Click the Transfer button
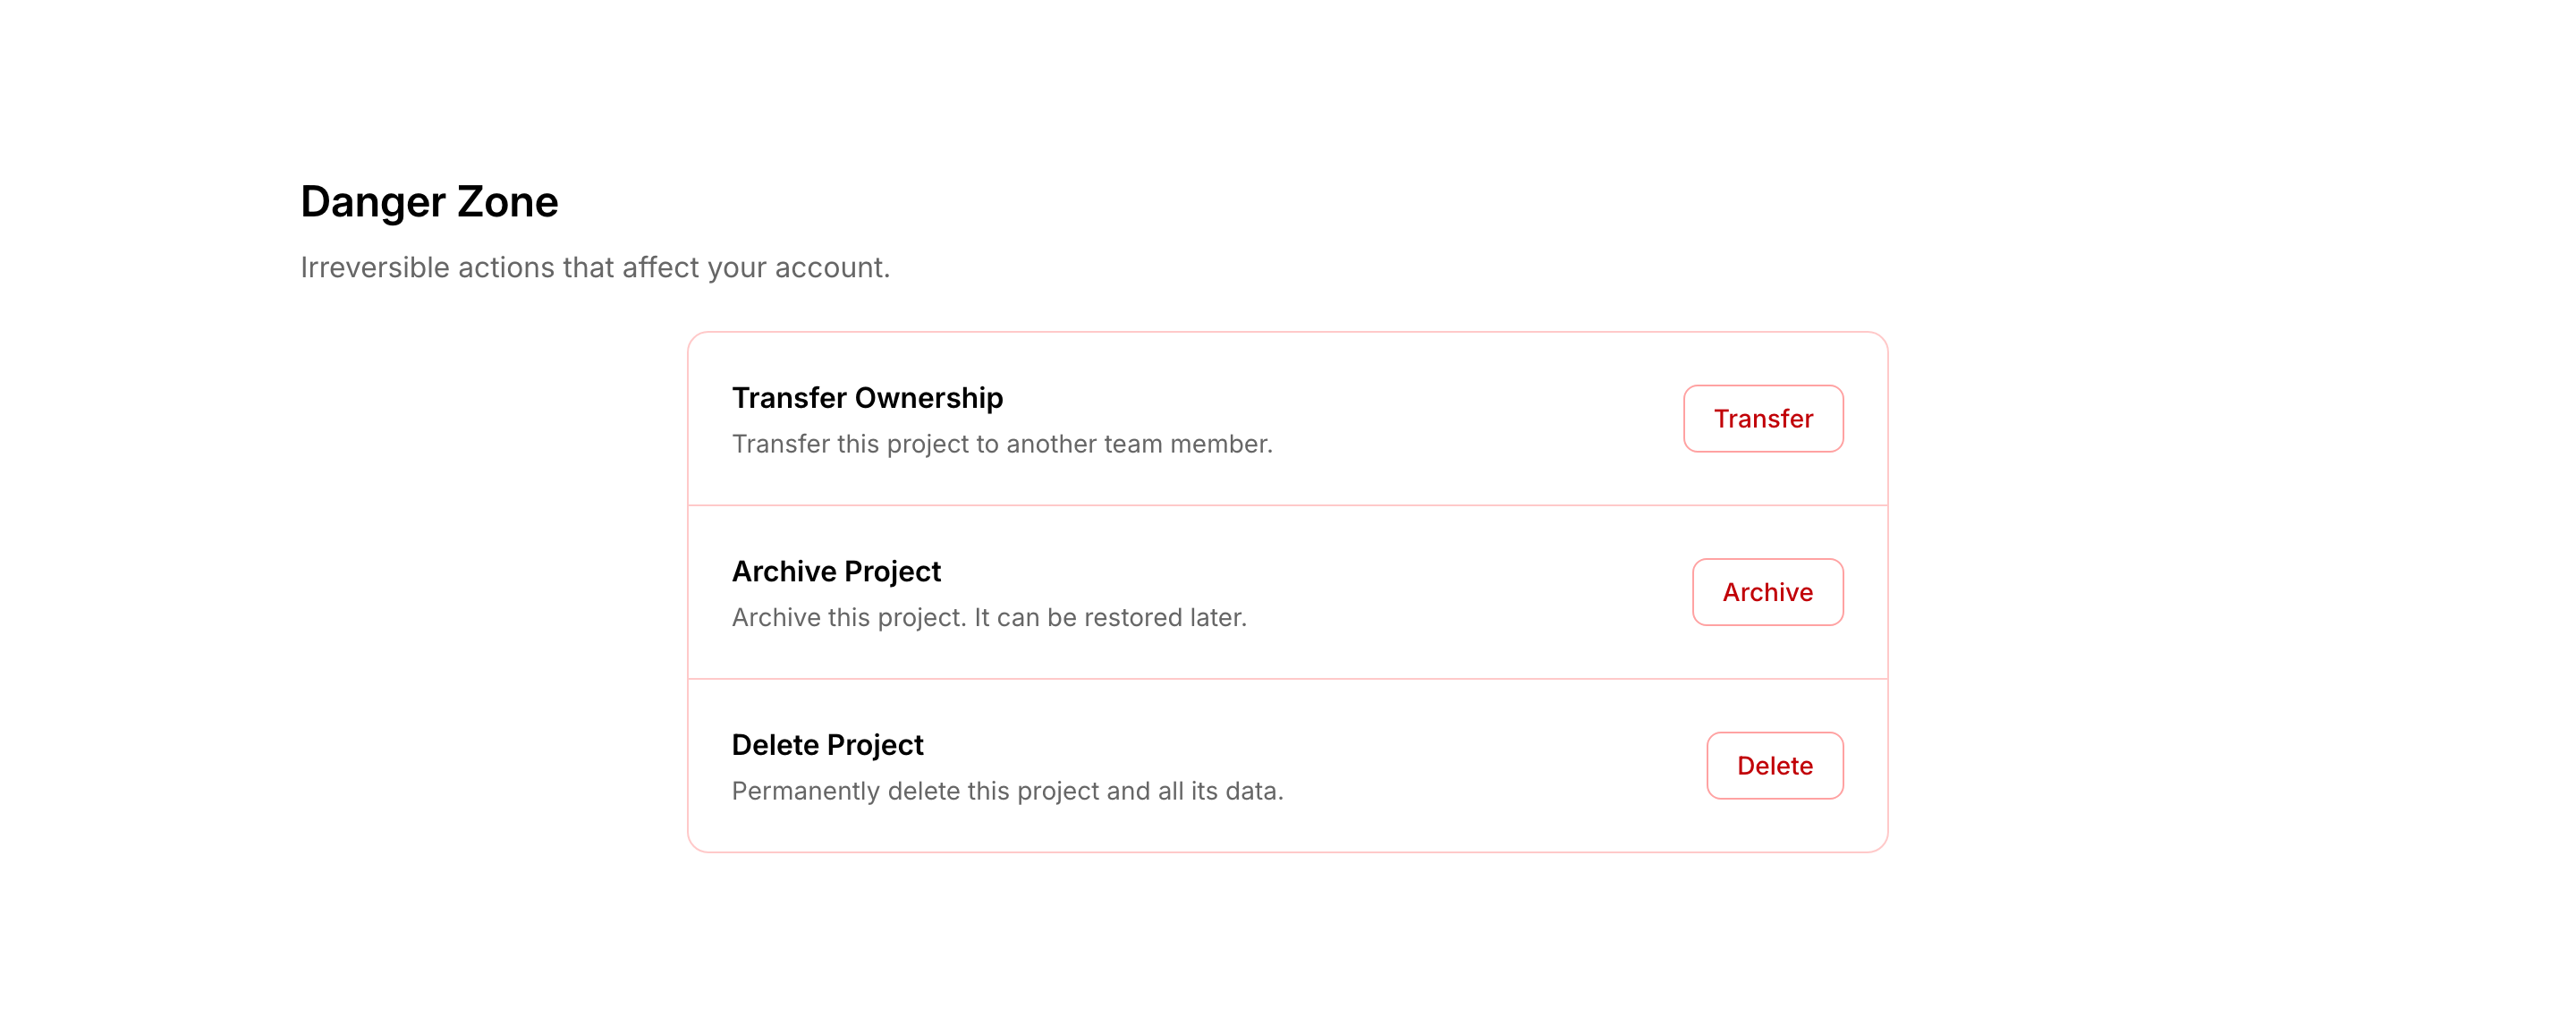2576x1025 pixels. click(1762, 419)
